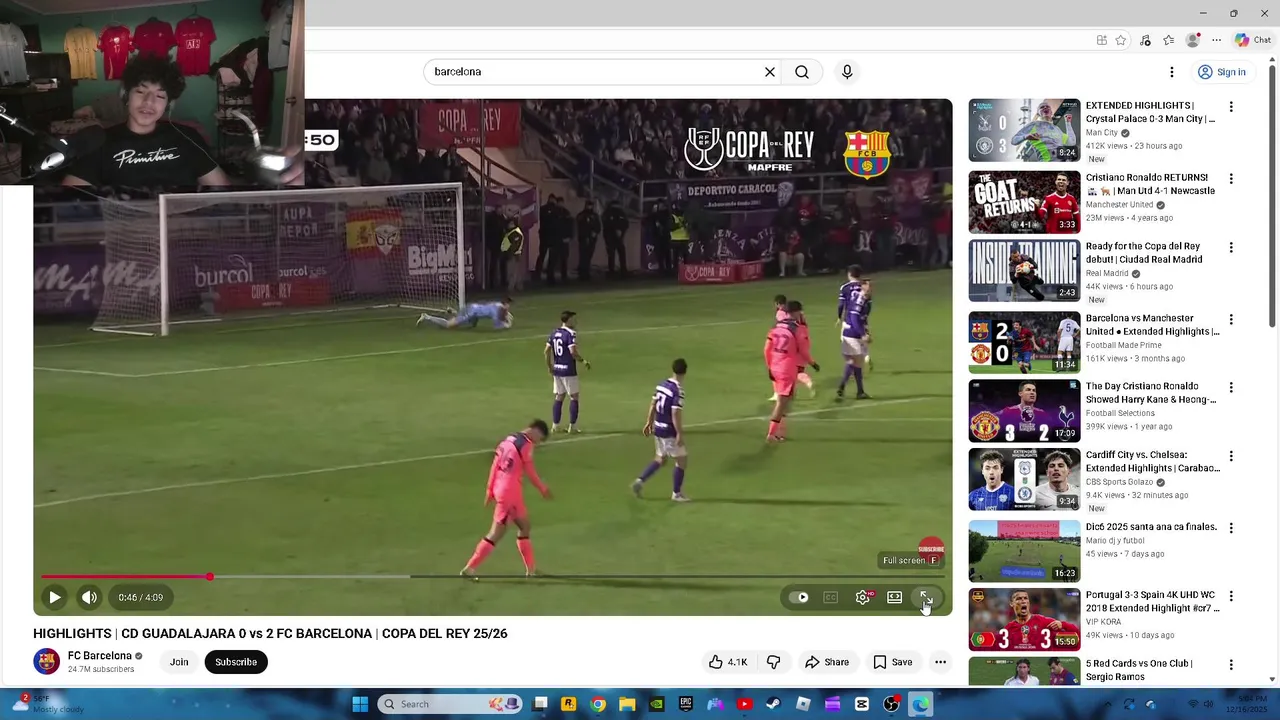Open Edge Settings and more (three dots)
The height and width of the screenshot is (720, 1280).
tap(1217, 40)
